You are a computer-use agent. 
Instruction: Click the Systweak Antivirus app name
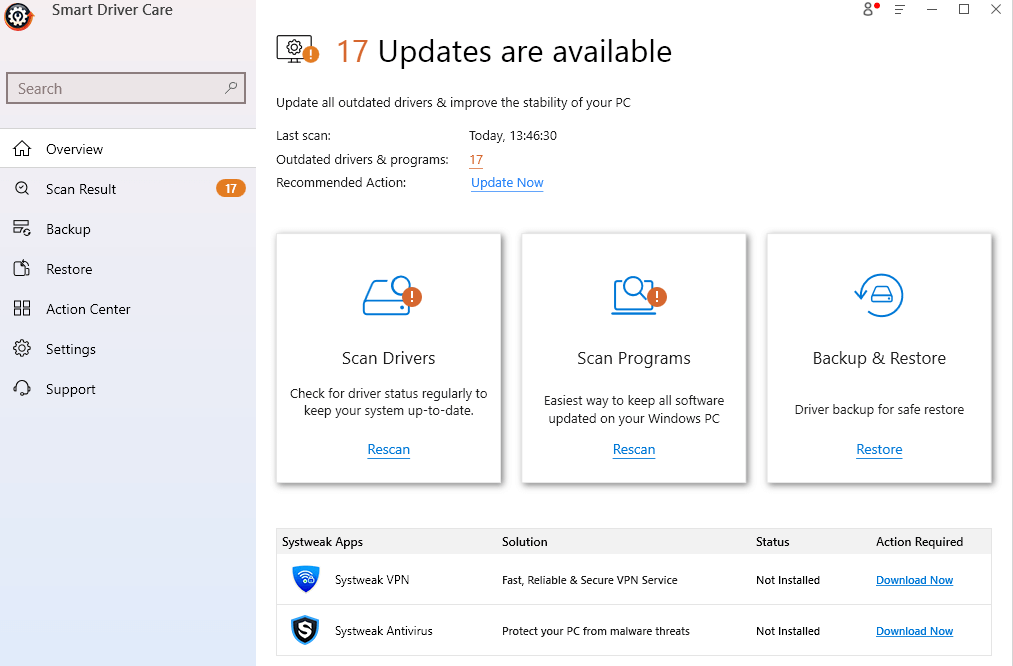point(384,630)
